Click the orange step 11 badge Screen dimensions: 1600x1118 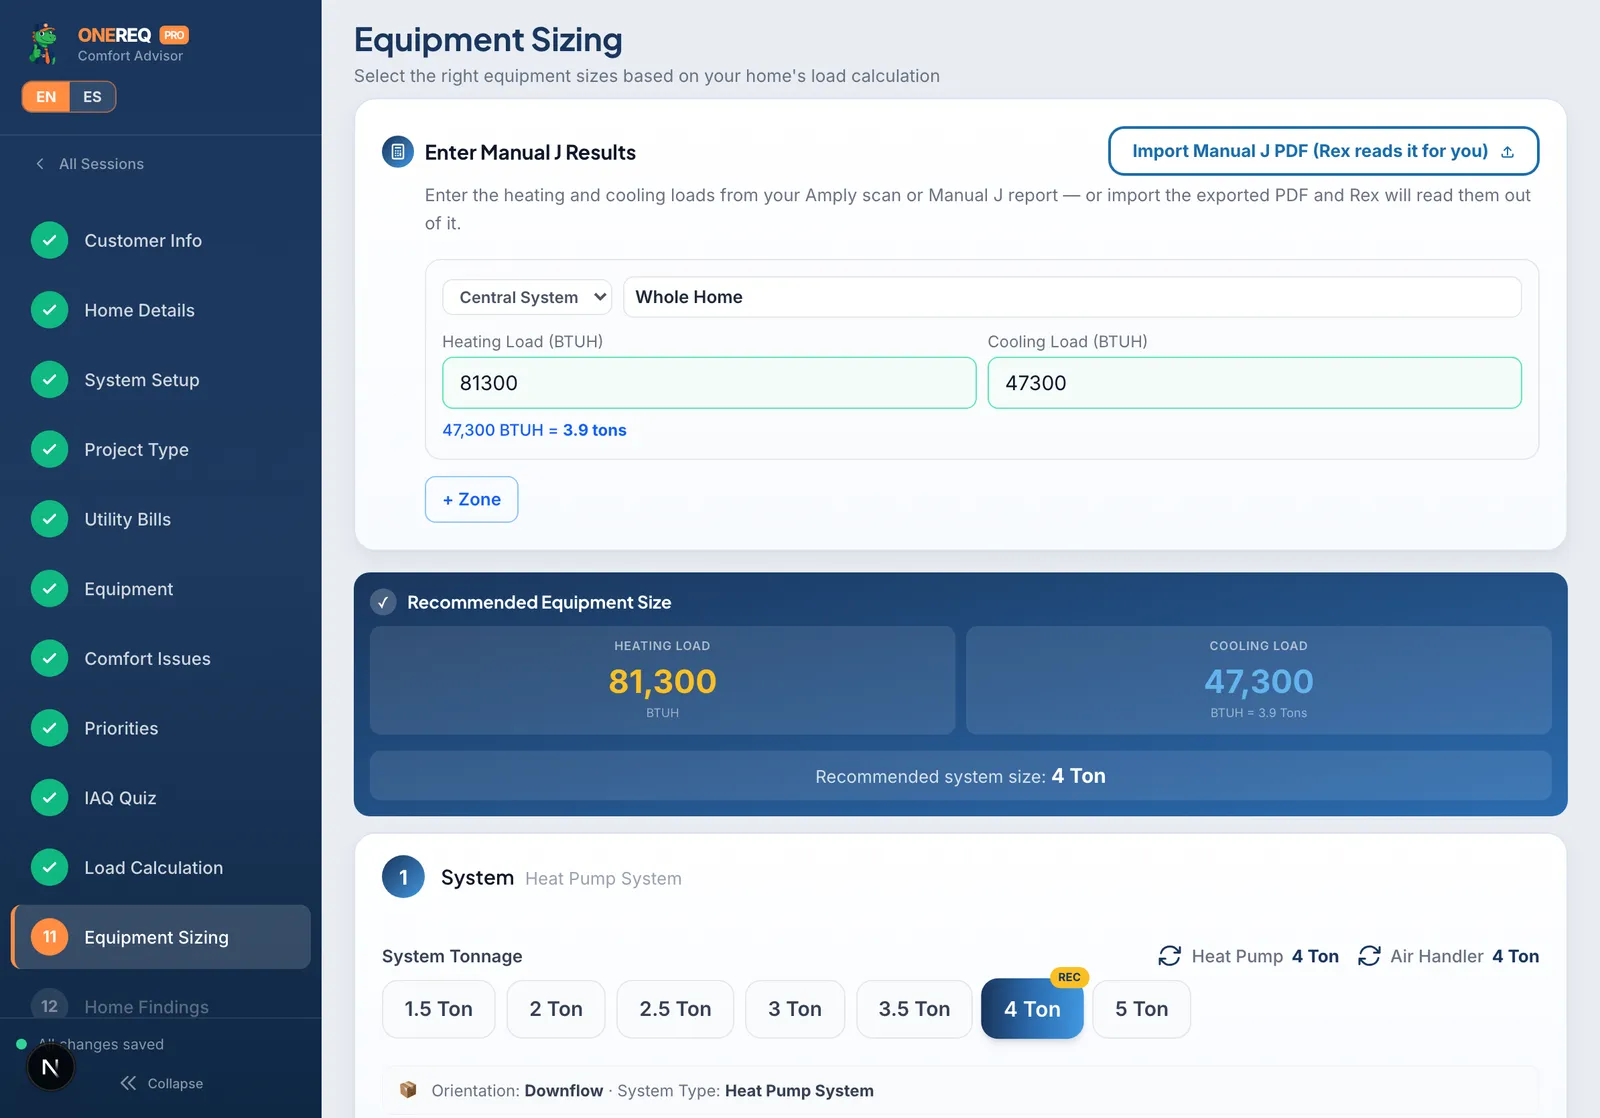click(x=50, y=937)
